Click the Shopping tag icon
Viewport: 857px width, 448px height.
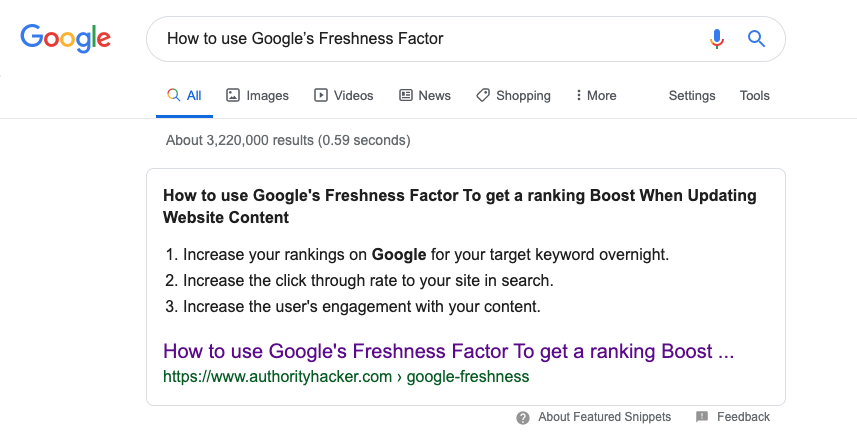click(x=483, y=96)
